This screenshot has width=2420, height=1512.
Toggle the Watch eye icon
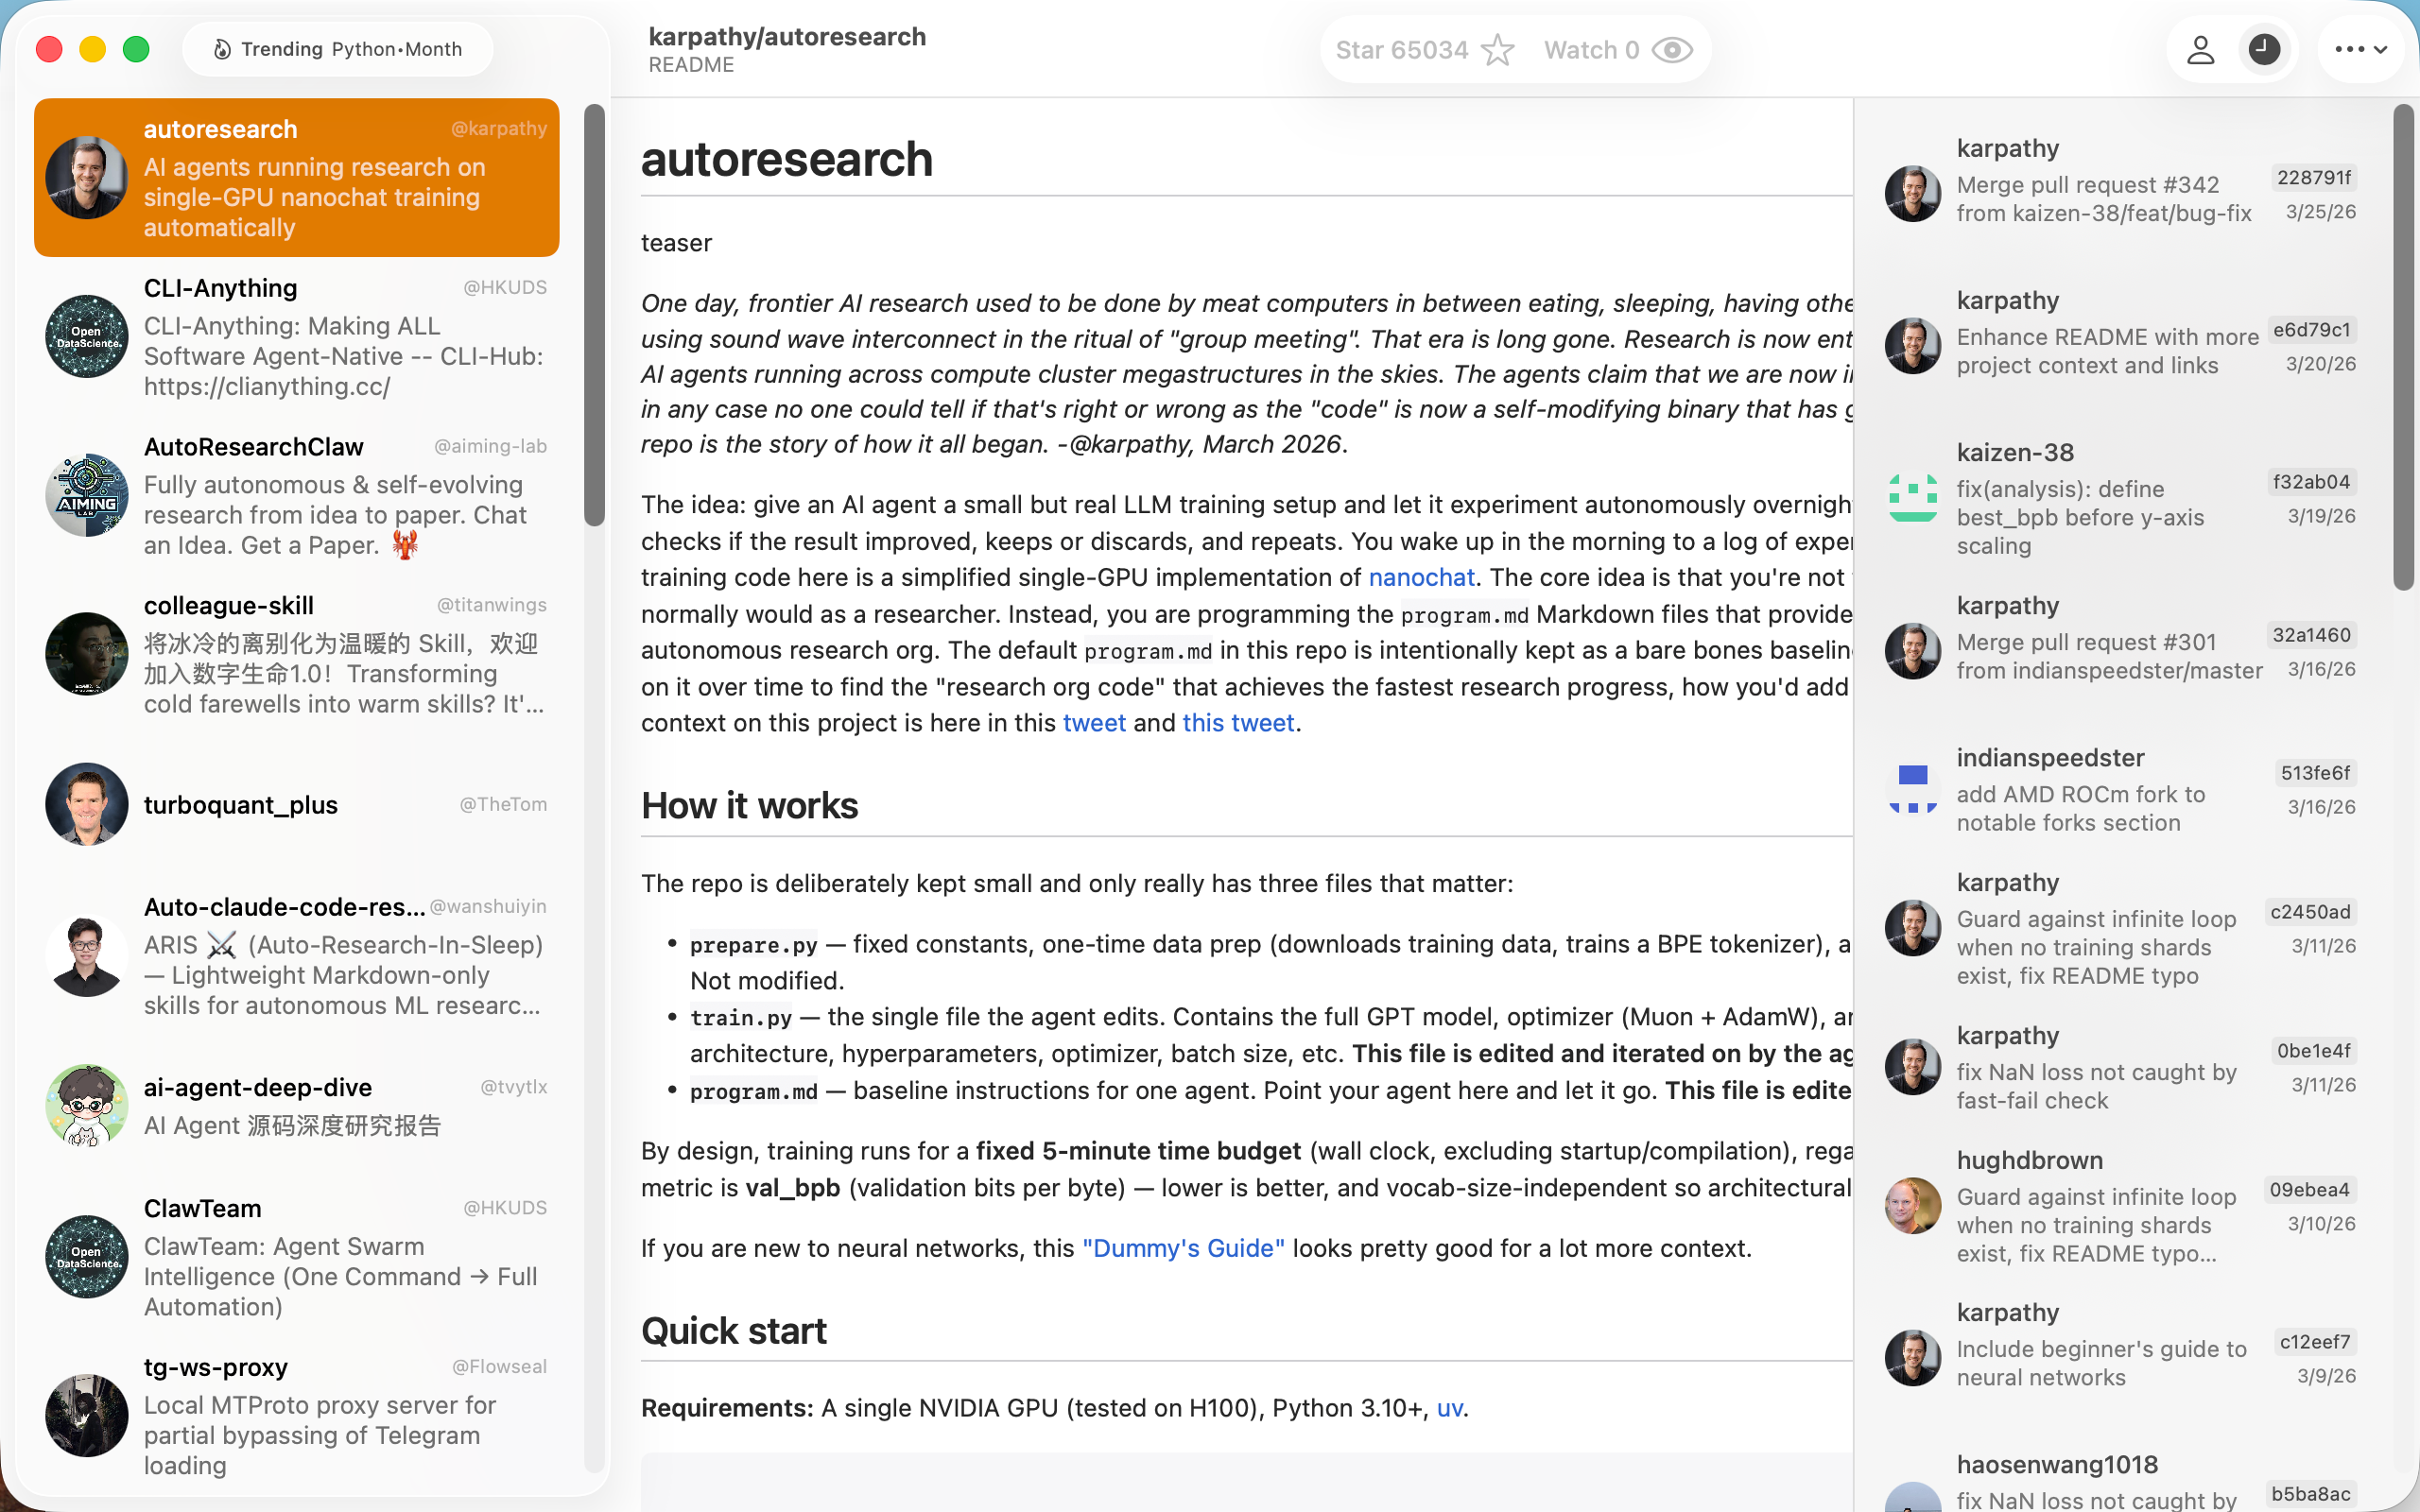click(x=1672, y=50)
